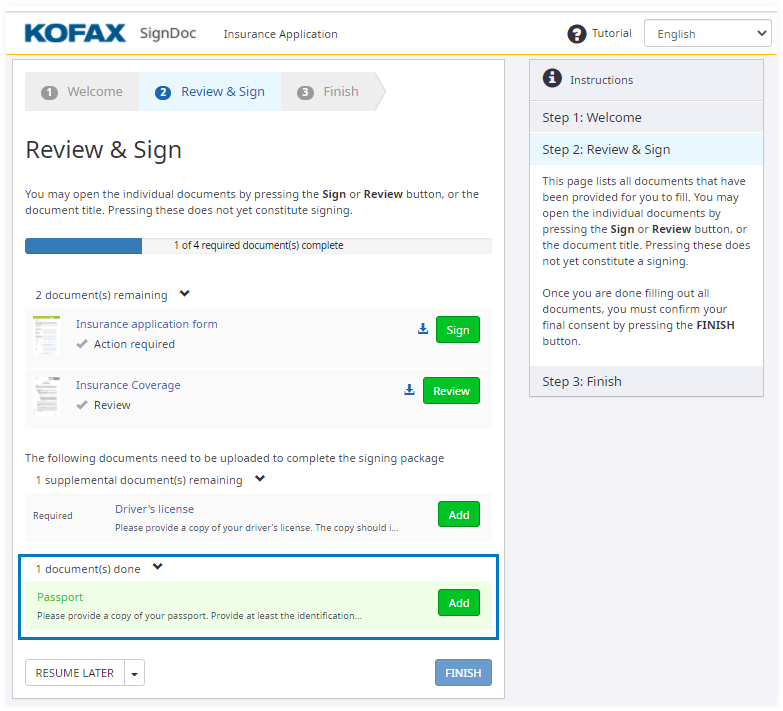
Task: Open the Tutorial help icon
Action: click(577, 34)
